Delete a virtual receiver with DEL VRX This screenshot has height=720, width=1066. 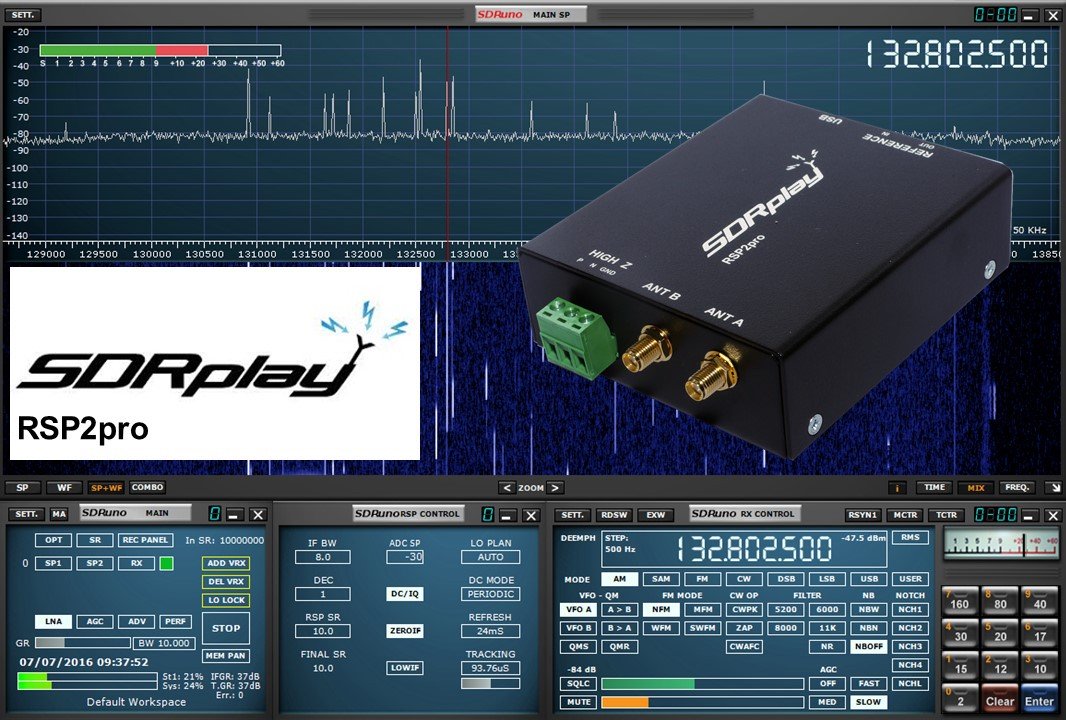[226, 581]
